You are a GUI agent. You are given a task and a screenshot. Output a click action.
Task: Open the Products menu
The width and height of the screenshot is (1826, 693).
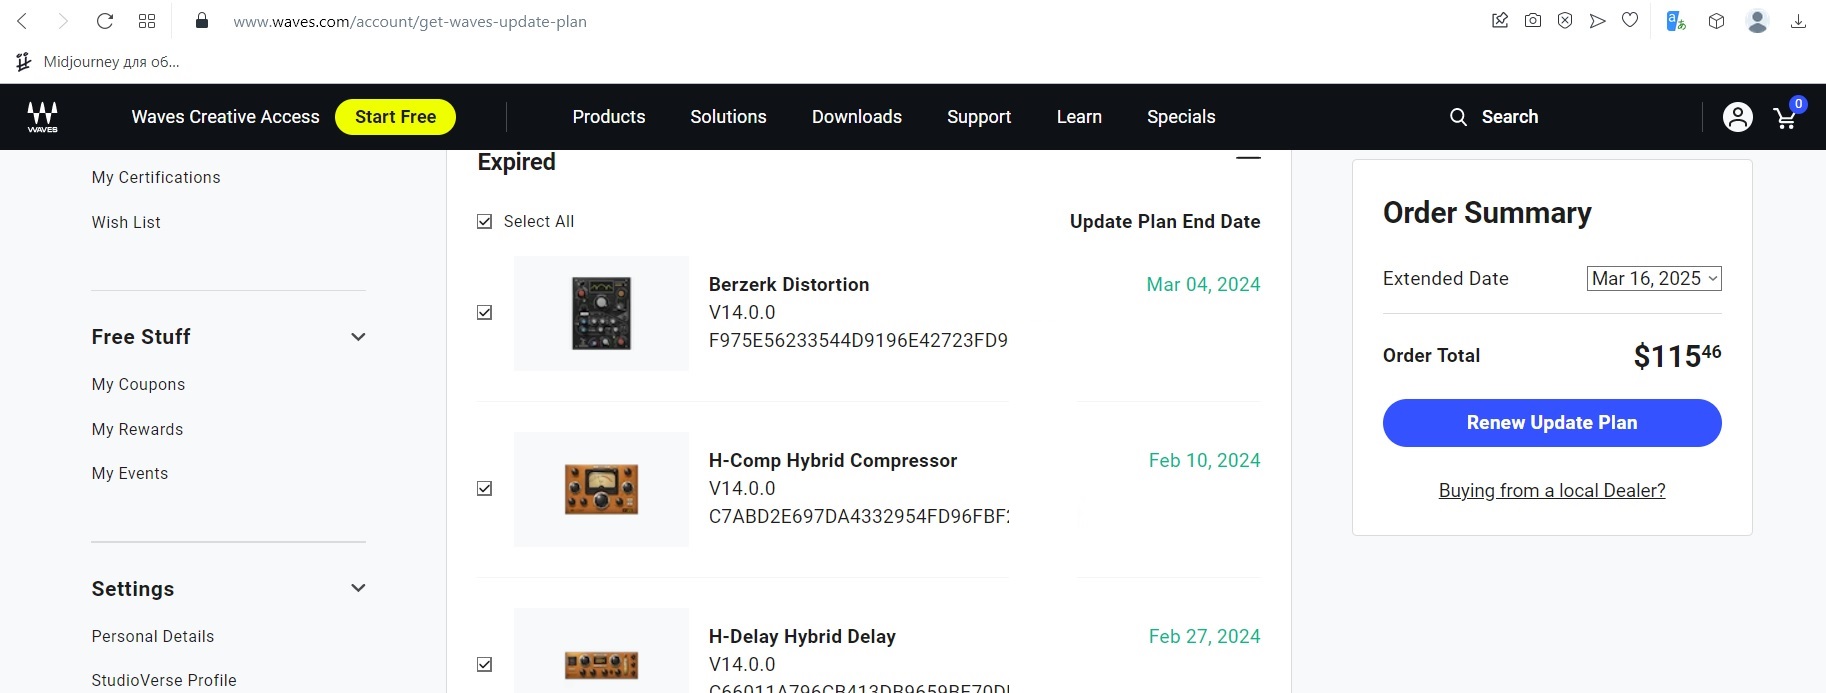pyautogui.click(x=608, y=117)
